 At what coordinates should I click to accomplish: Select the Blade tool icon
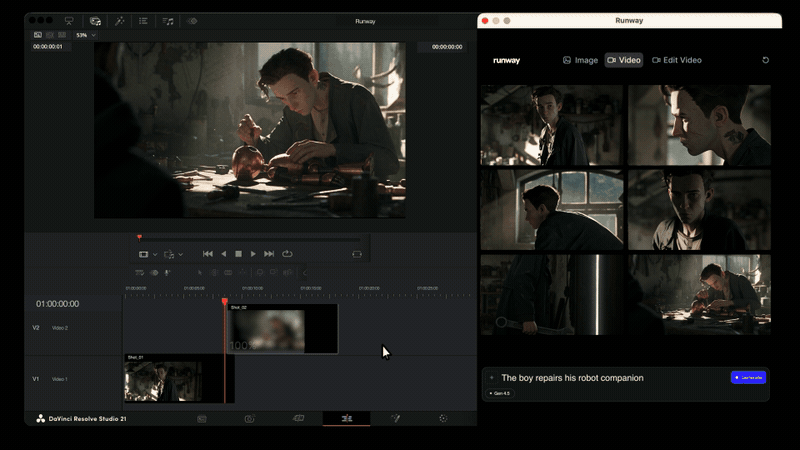242,273
